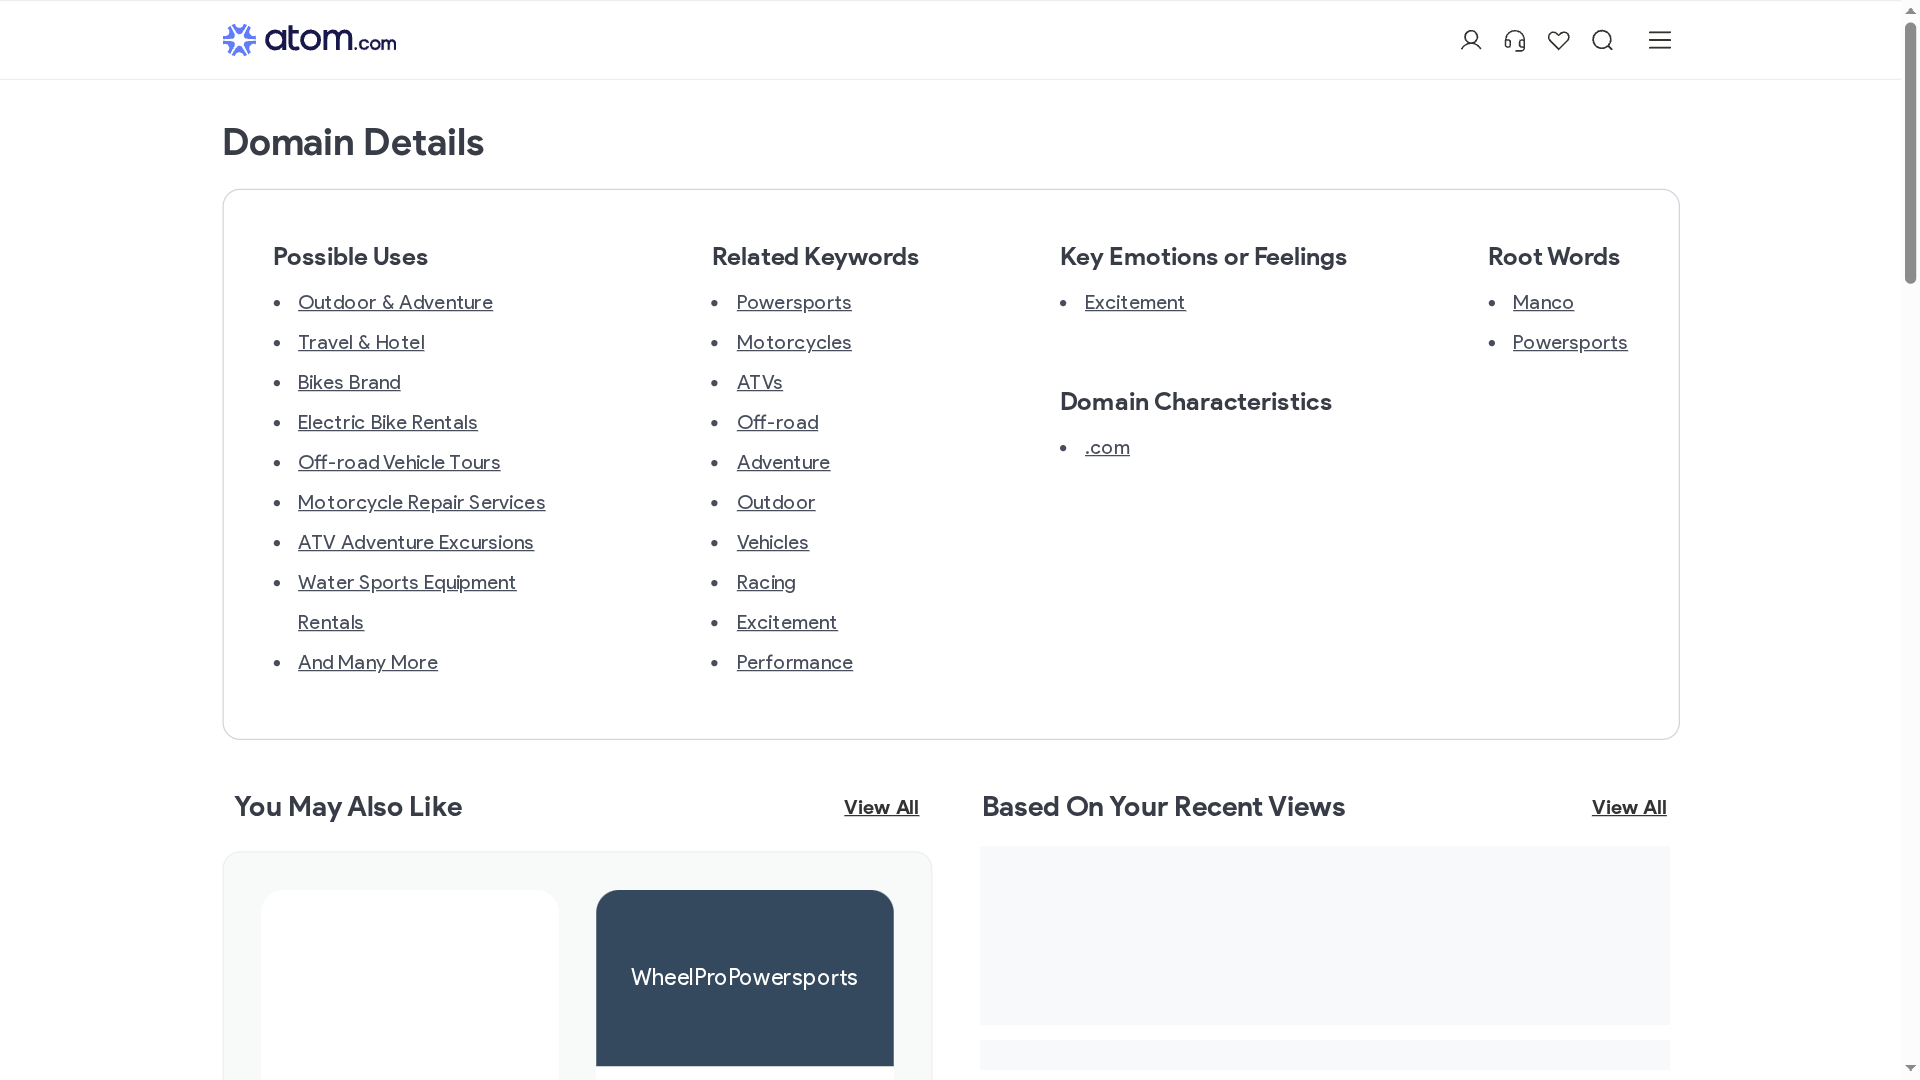Select the ATVs keyword link
The image size is (1920, 1080).
point(760,382)
